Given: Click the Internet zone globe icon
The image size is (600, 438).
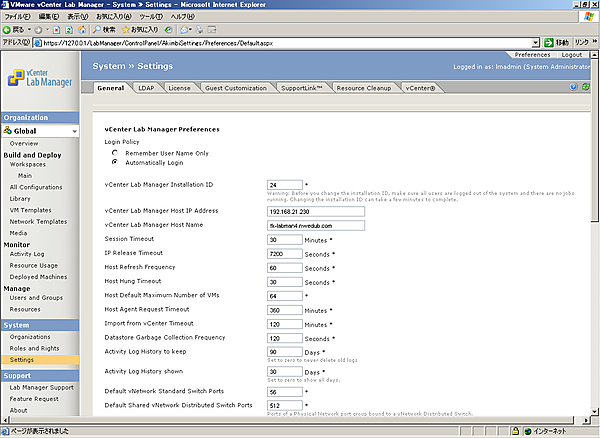Looking at the screenshot, I should (x=528, y=431).
